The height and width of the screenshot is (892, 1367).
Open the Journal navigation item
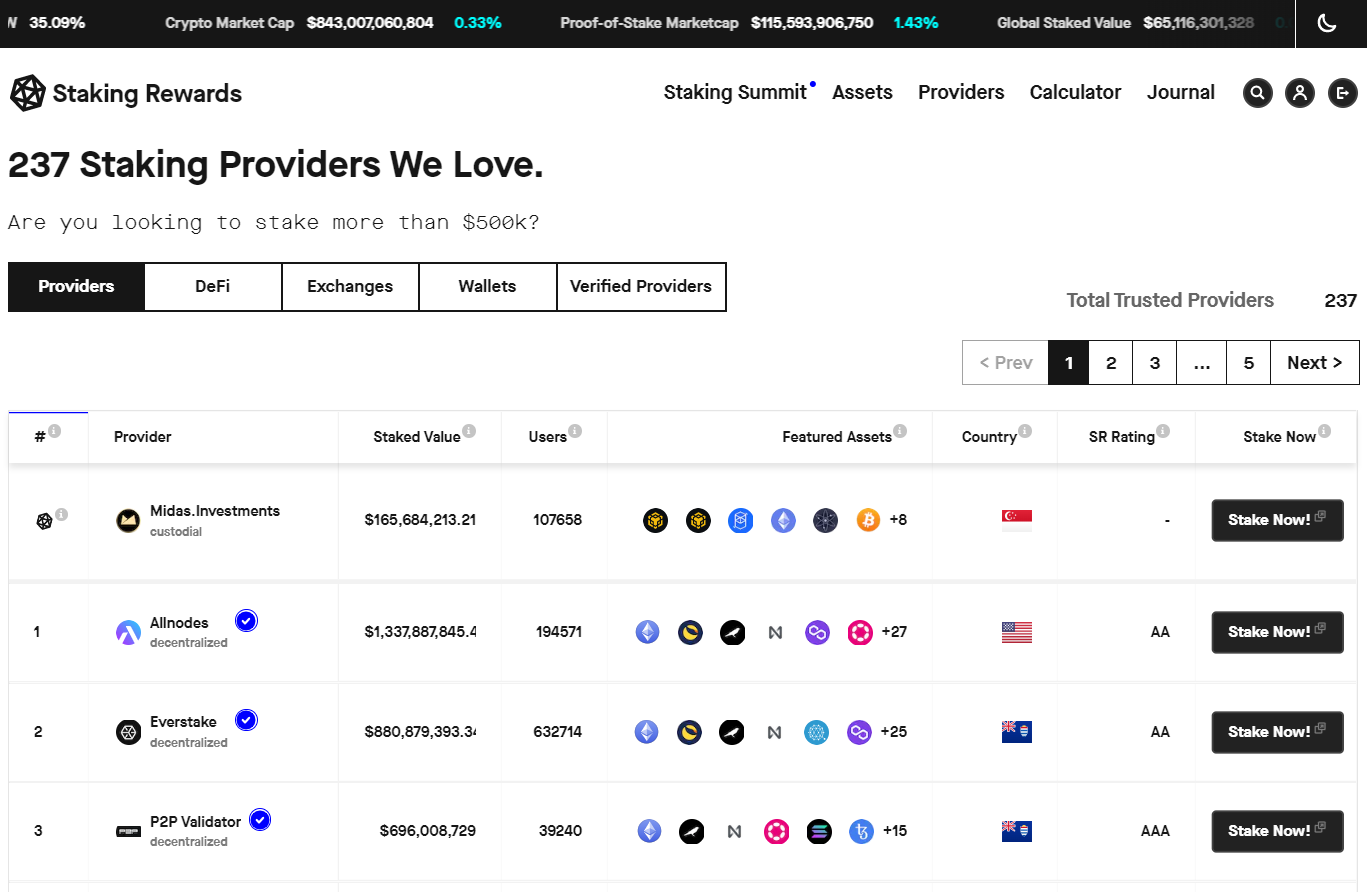[1181, 92]
